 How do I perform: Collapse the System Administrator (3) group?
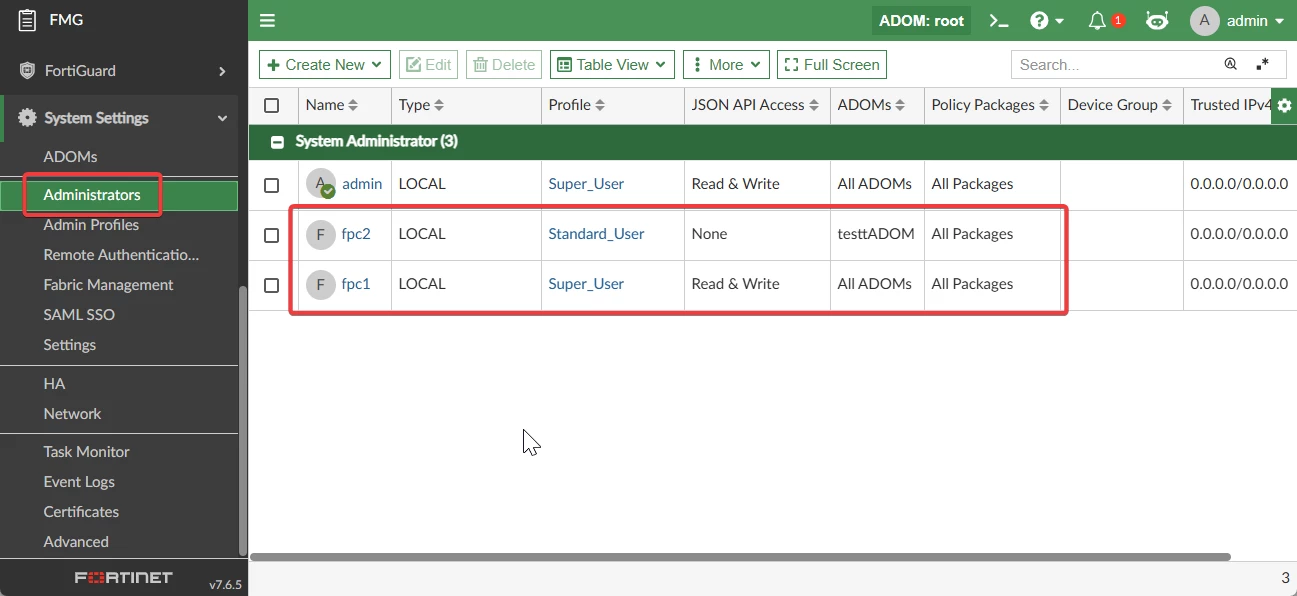[277, 142]
